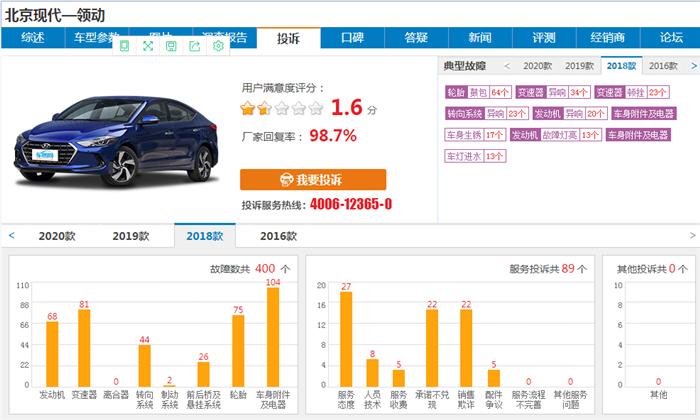Open the 车型参数 navigation tab
700x420 pixels.
(x=96, y=37)
